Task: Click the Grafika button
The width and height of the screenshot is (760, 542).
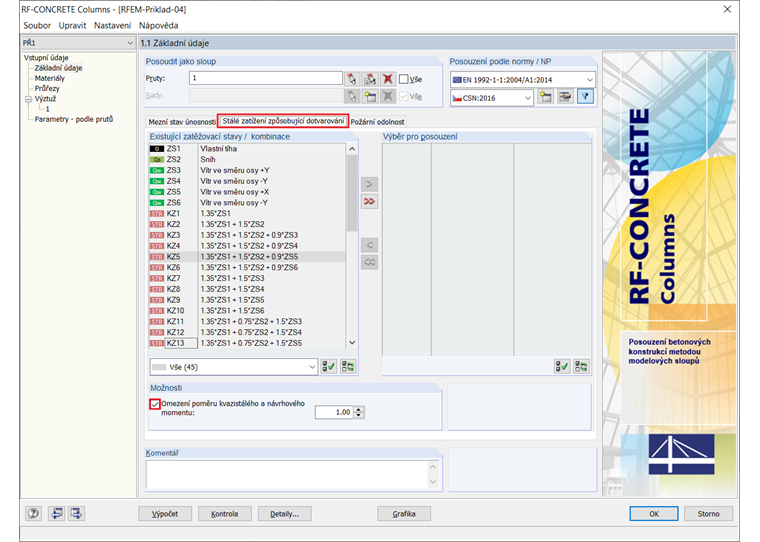Action: tap(404, 513)
